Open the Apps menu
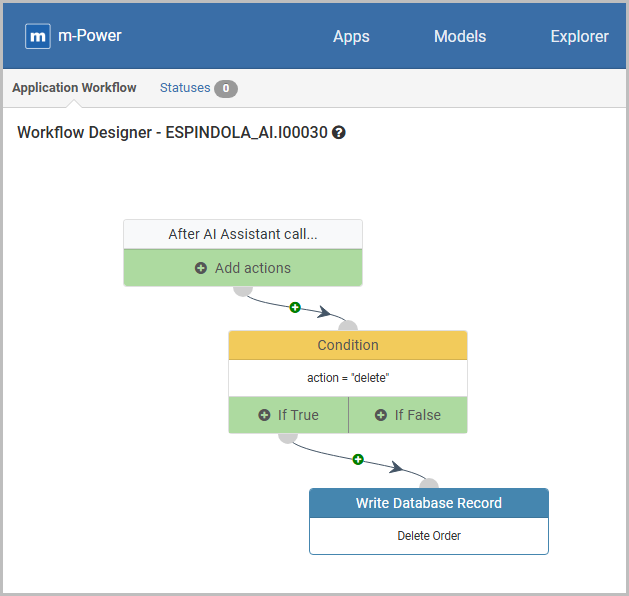This screenshot has width=629, height=596. coord(351,36)
